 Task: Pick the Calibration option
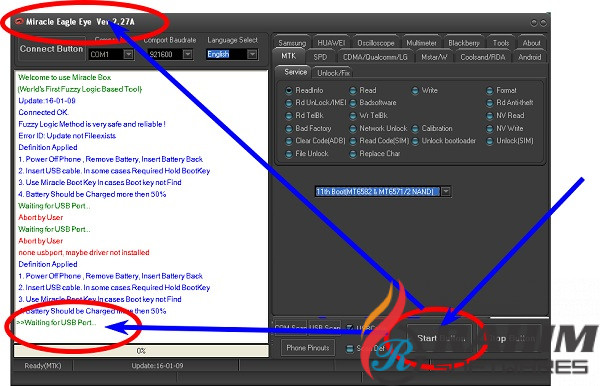(x=415, y=128)
